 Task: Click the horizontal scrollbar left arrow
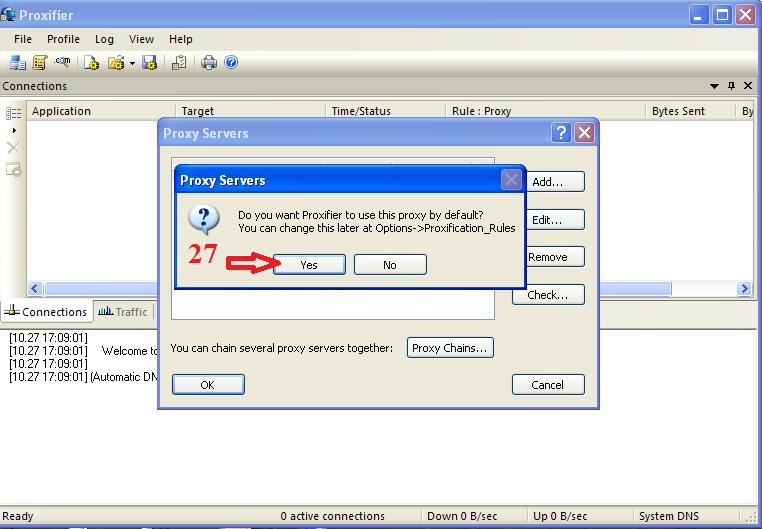point(35,289)
